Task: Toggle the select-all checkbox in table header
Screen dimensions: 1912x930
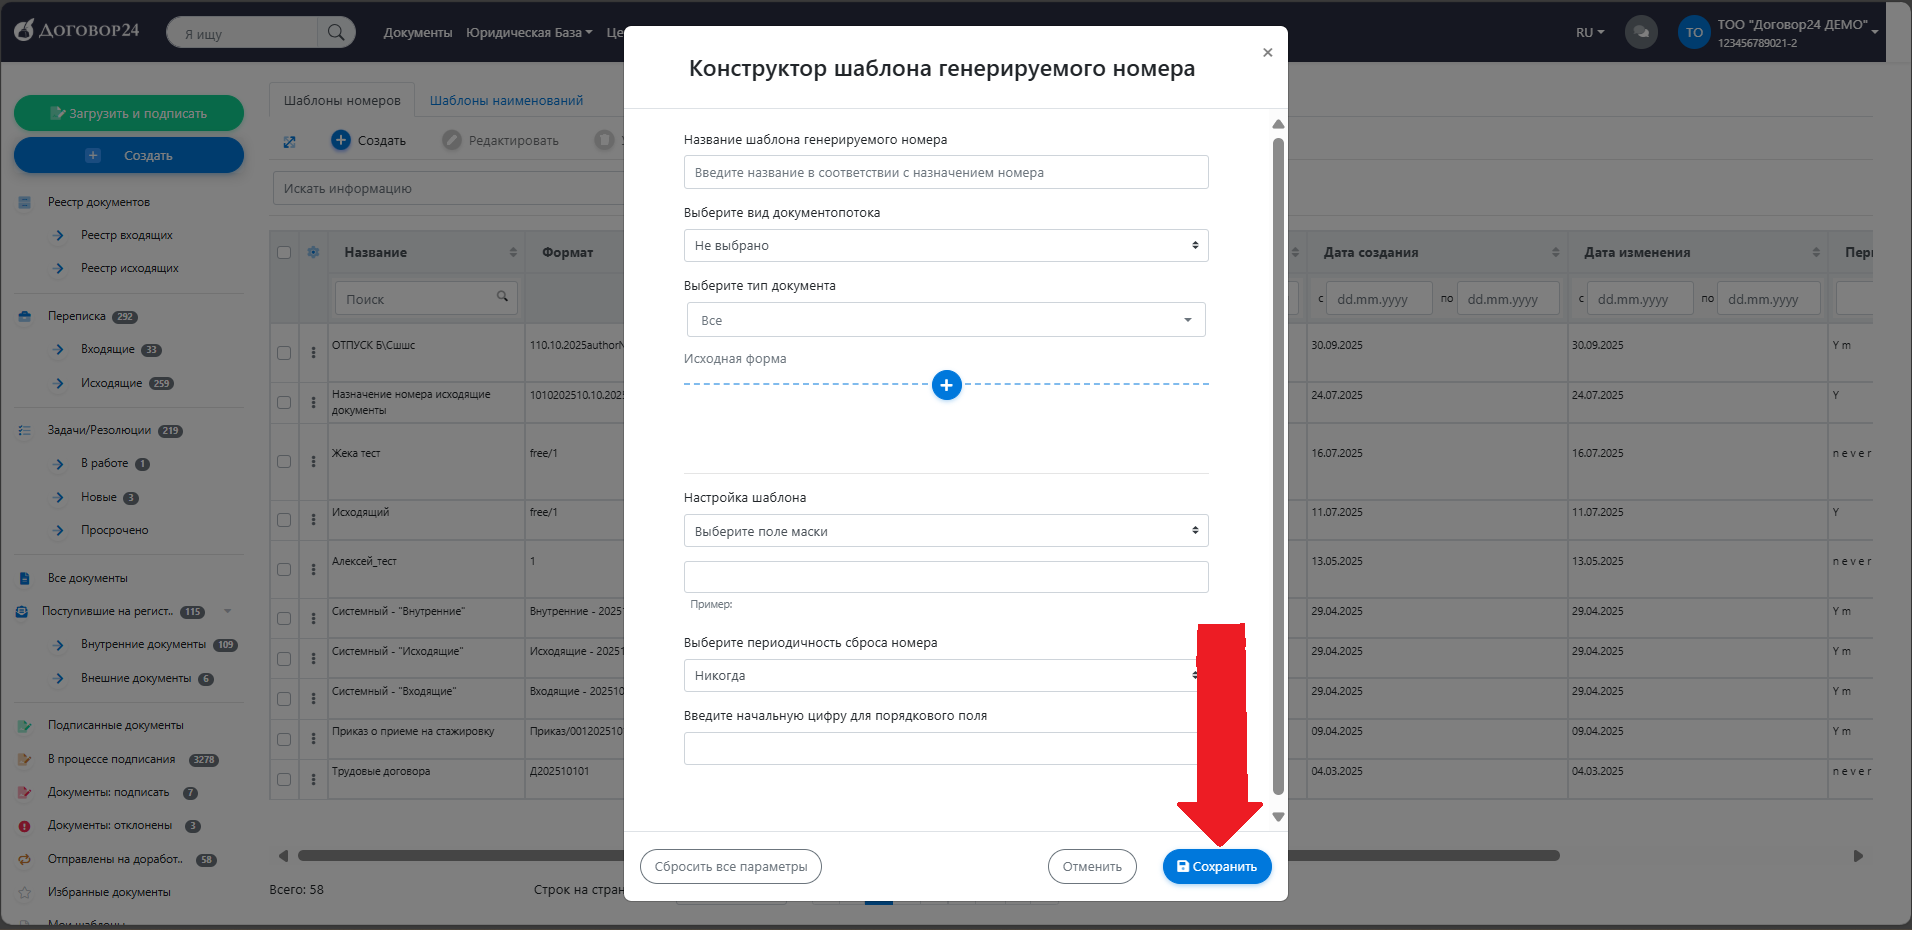Action: [x=284, y=252]
